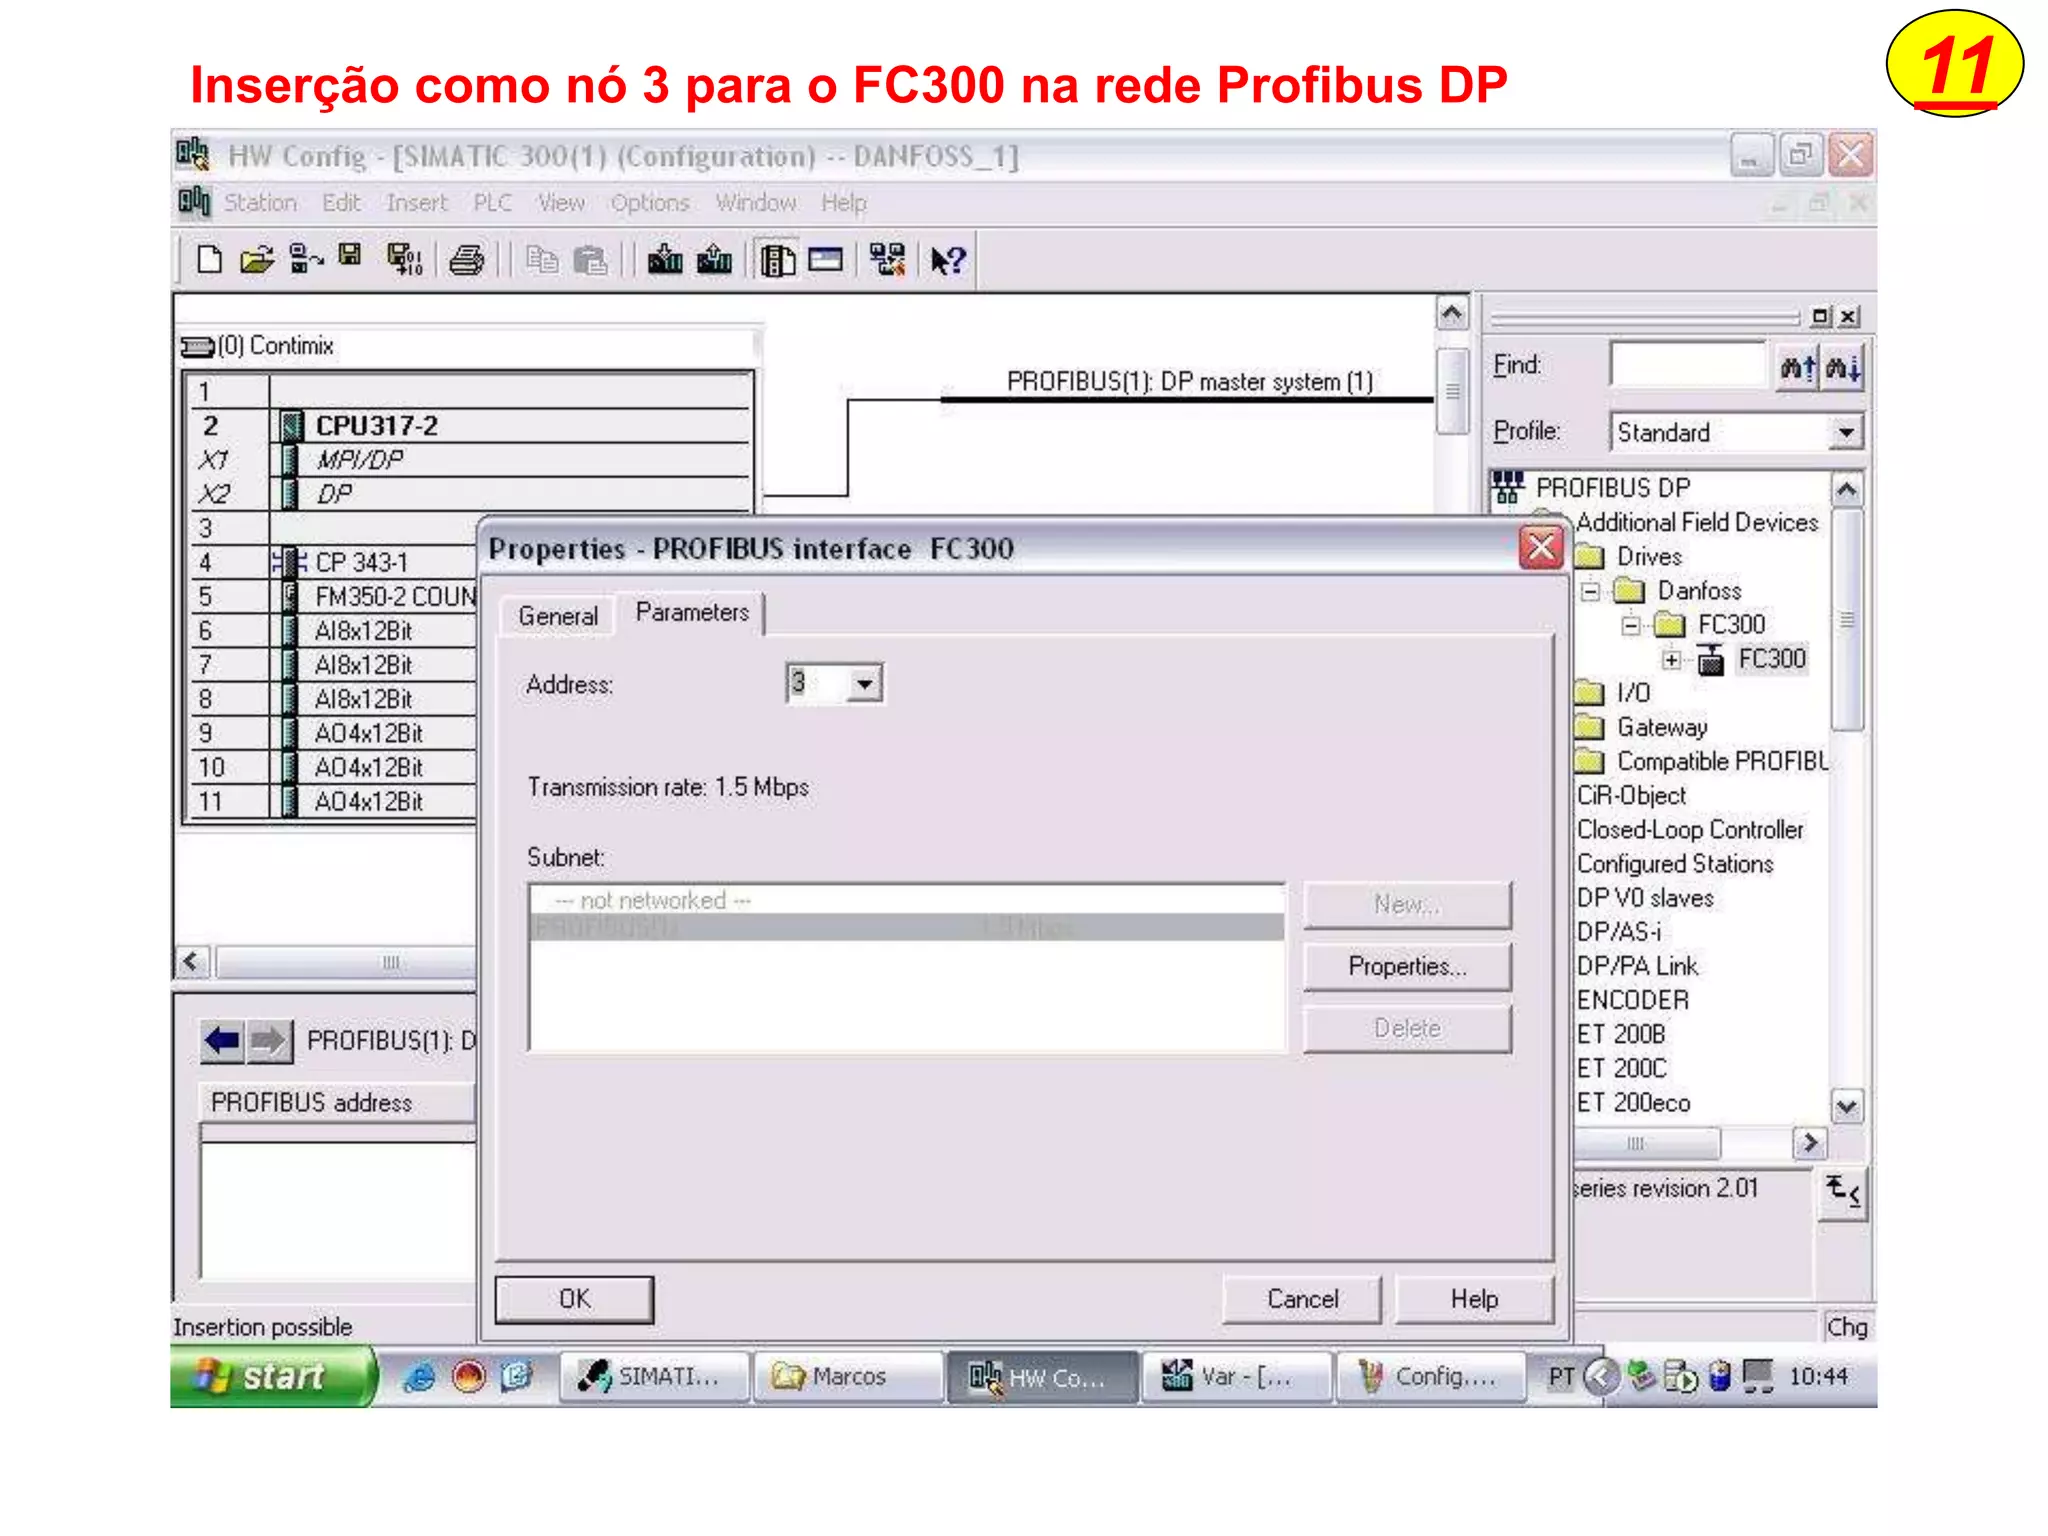This screenshot has width=2048, height=1536.
Task: Open the Marcos folder taskbar item
Action: click(847, 1377)
